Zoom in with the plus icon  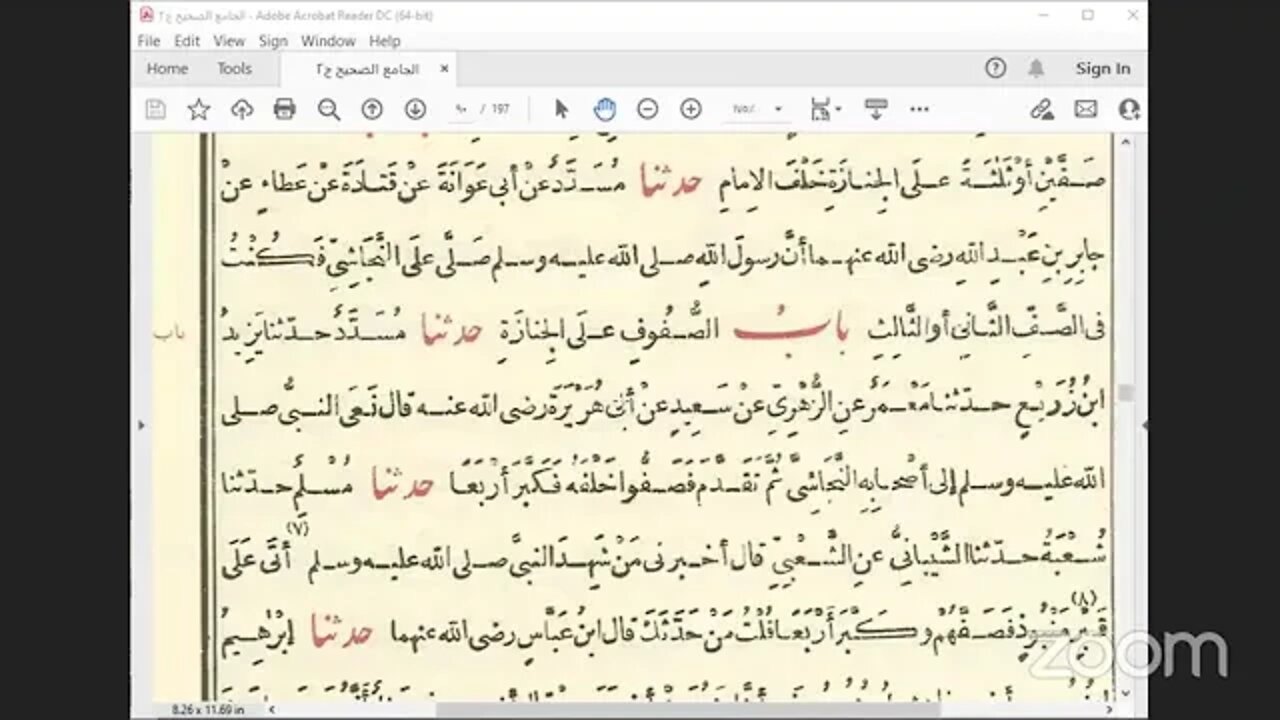coord(691,109)
